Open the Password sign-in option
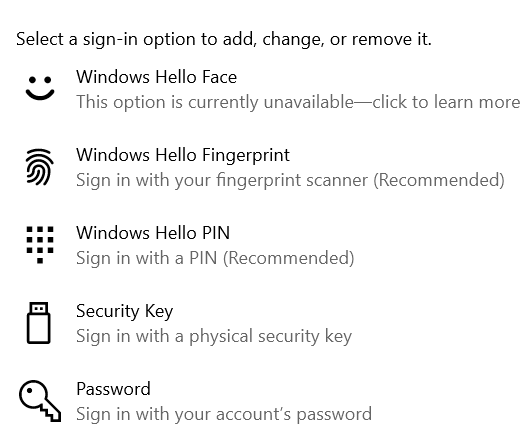Viewport: 521px width, 446px height. [113, 389]
